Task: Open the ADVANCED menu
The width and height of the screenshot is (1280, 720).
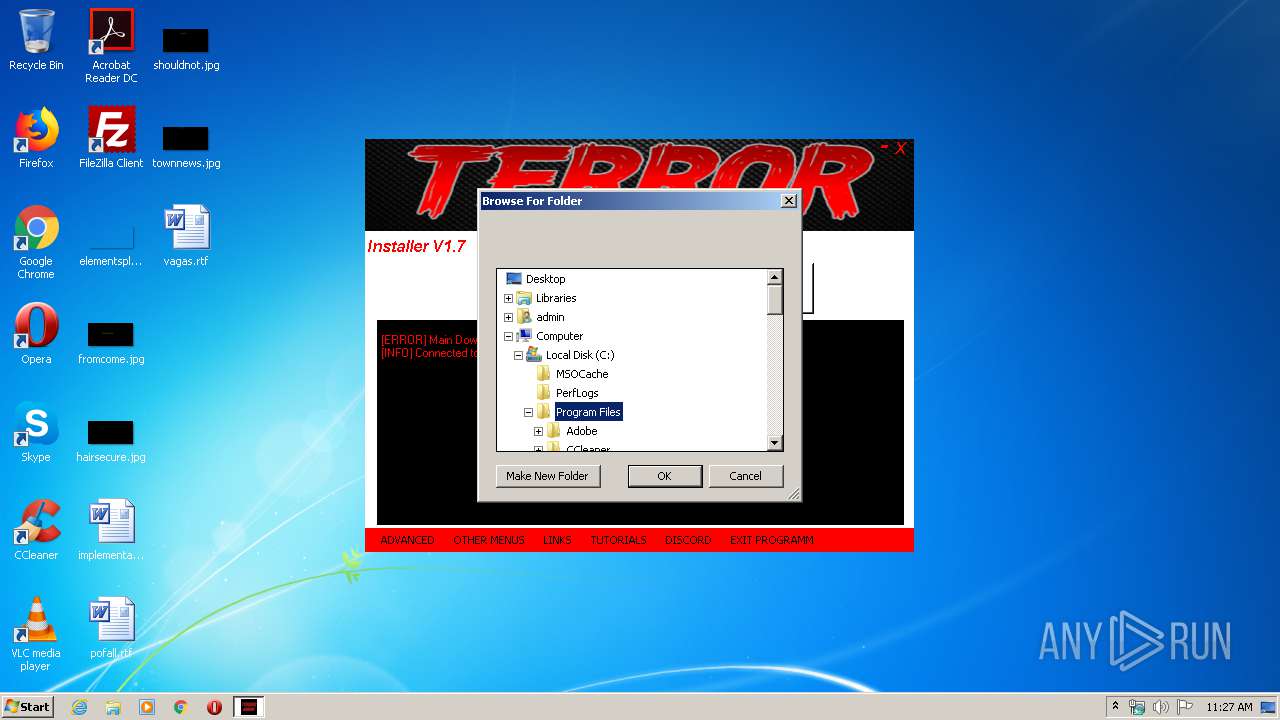Action: [x=407, y=540]
